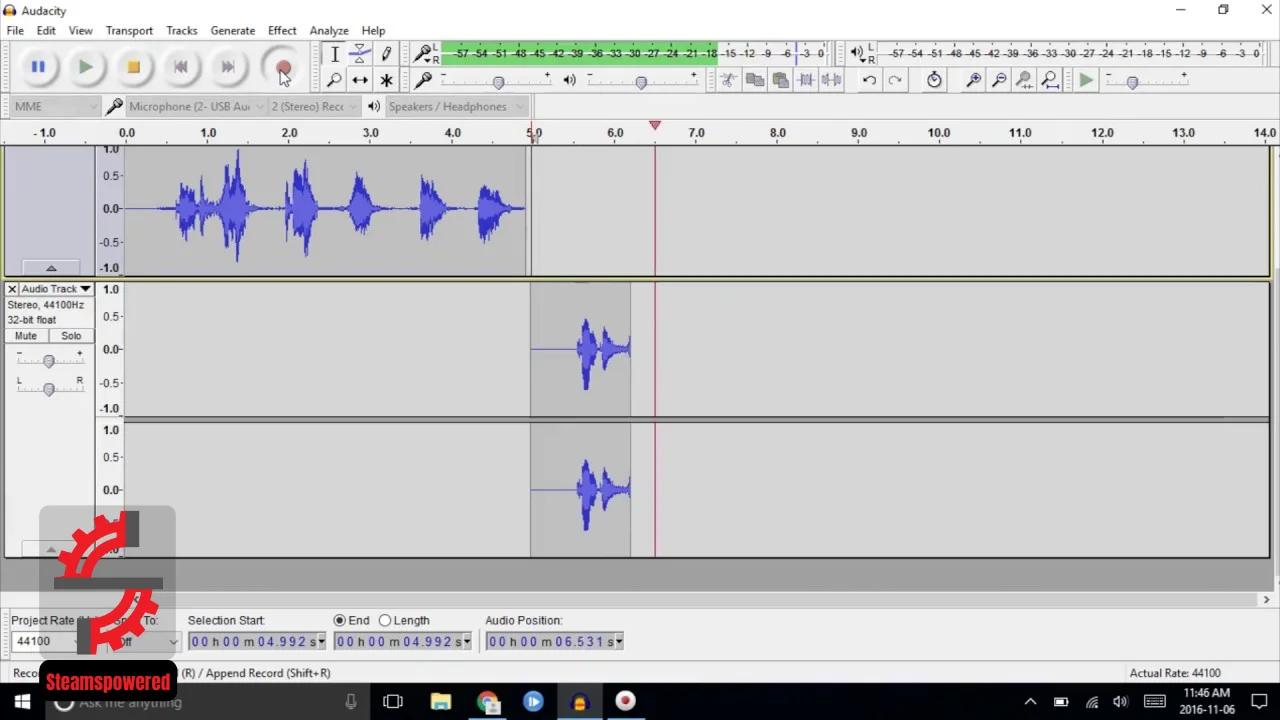
Task: Open Audio Position time format arrow
Action: (x=619, y=642)
